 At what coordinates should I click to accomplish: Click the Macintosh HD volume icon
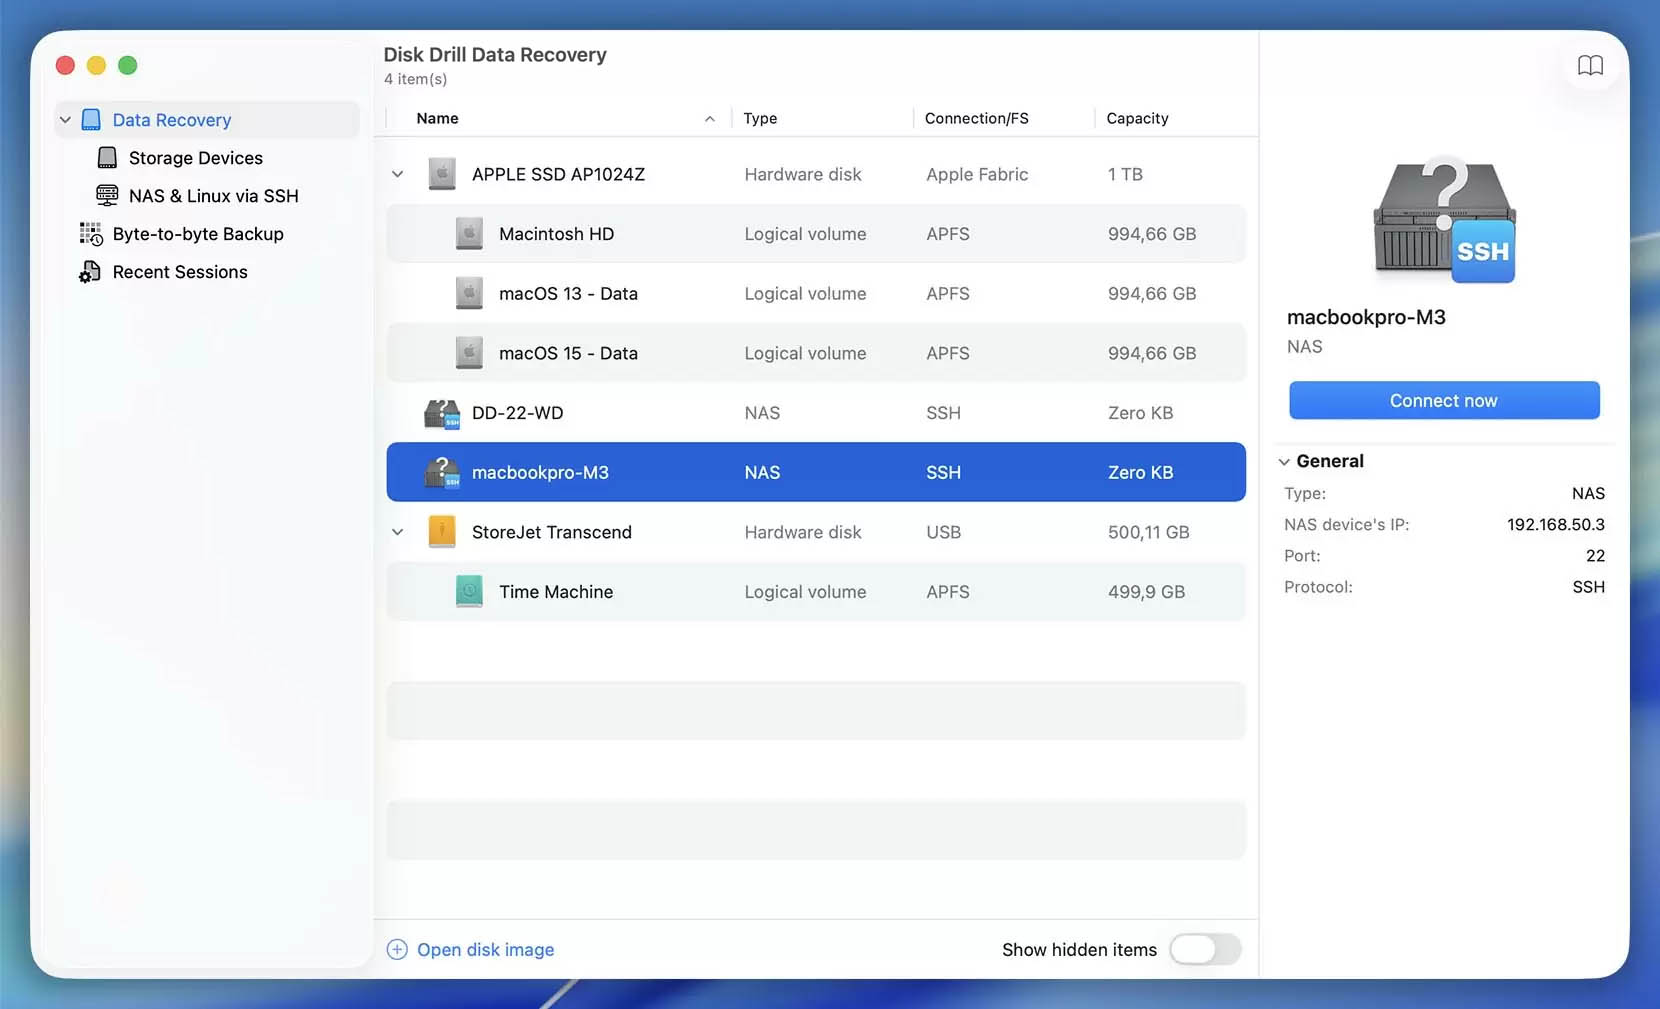(x=469, y=234)
